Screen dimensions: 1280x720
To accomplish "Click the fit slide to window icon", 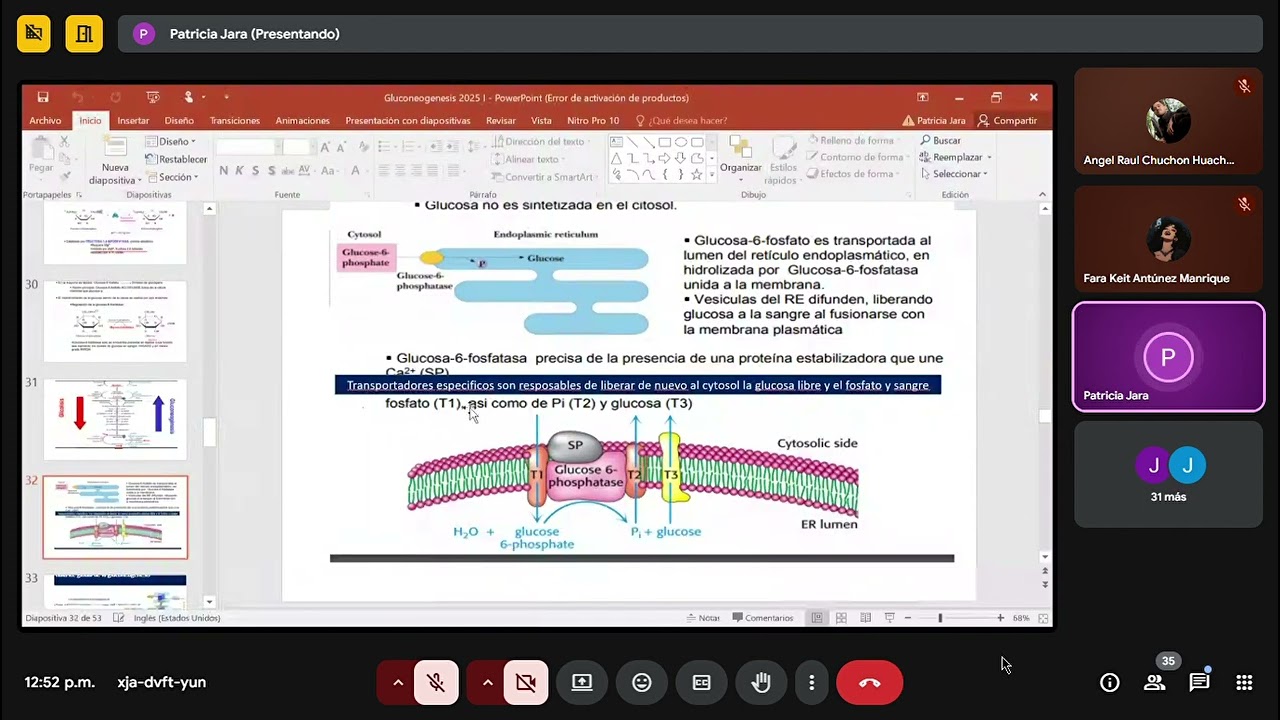I will 1044,618.
